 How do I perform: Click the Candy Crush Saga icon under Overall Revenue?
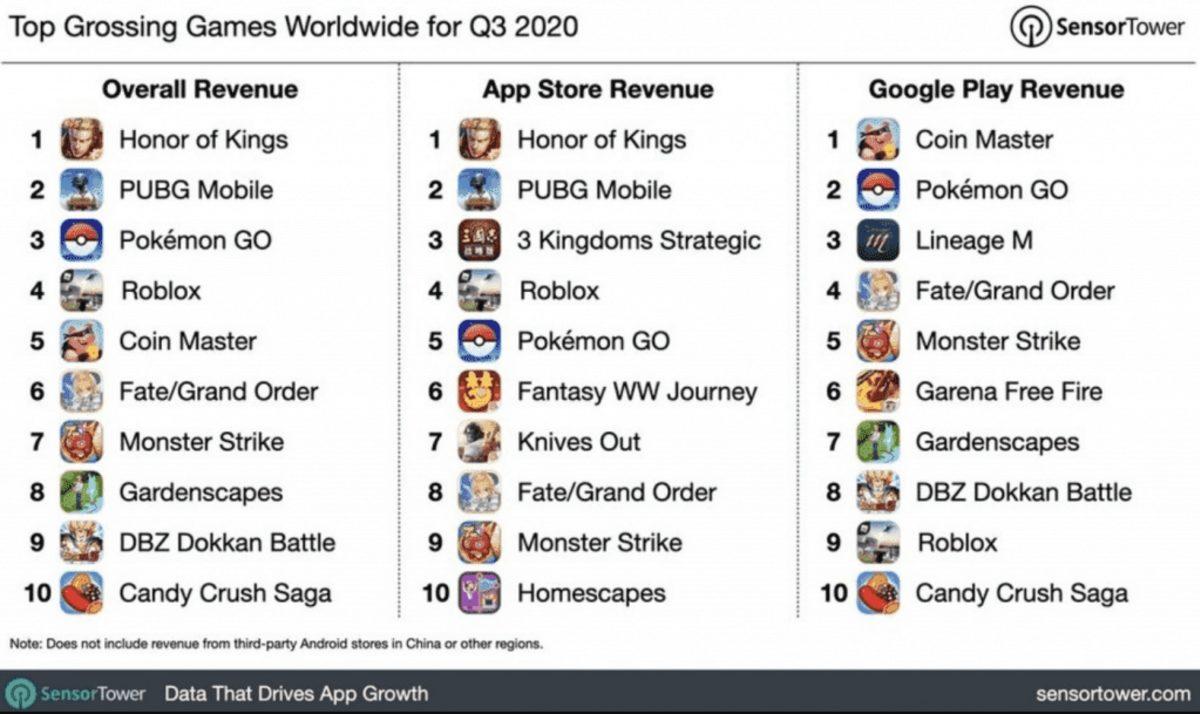[x=81, y=593]
